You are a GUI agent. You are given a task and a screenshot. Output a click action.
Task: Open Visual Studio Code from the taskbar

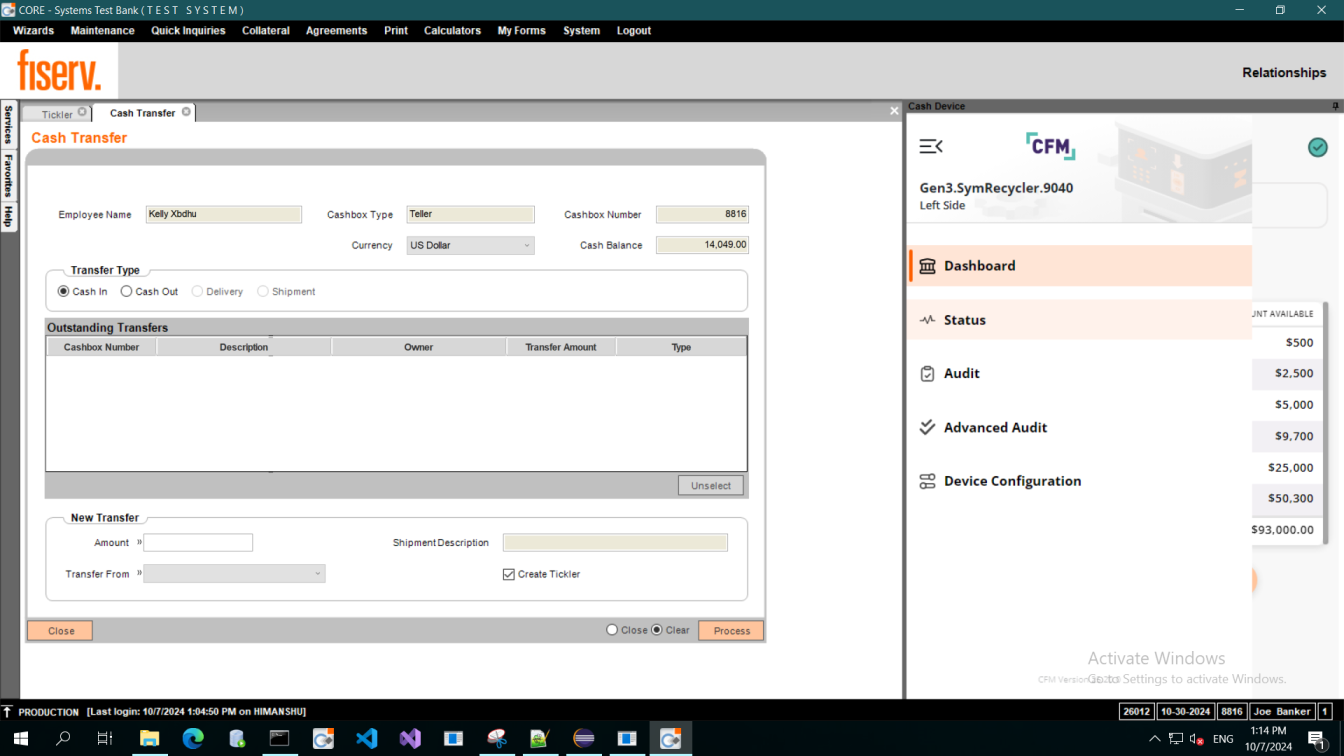click(x=367, y=739)
